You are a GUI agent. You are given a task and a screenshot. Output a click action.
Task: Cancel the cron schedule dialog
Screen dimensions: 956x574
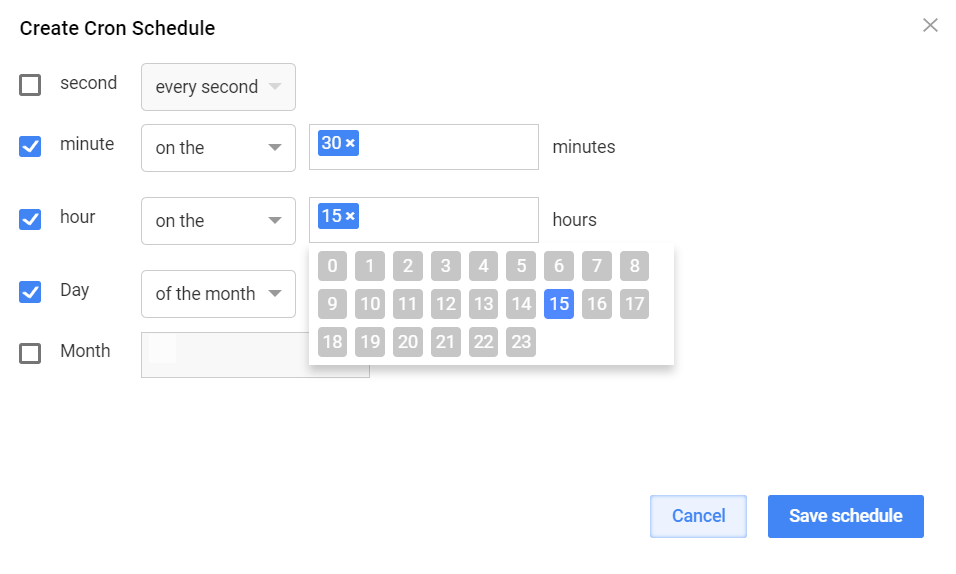point(698,516)
